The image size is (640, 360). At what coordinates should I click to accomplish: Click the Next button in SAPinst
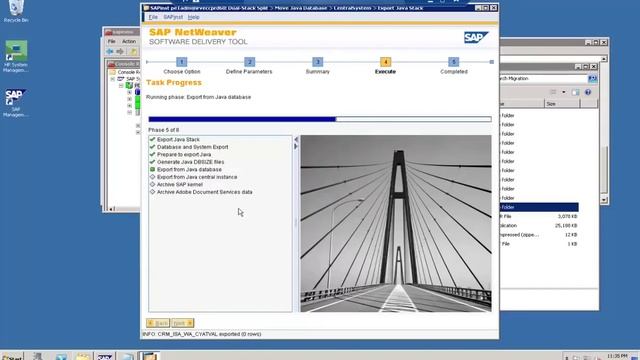click(x=182, y=323)
